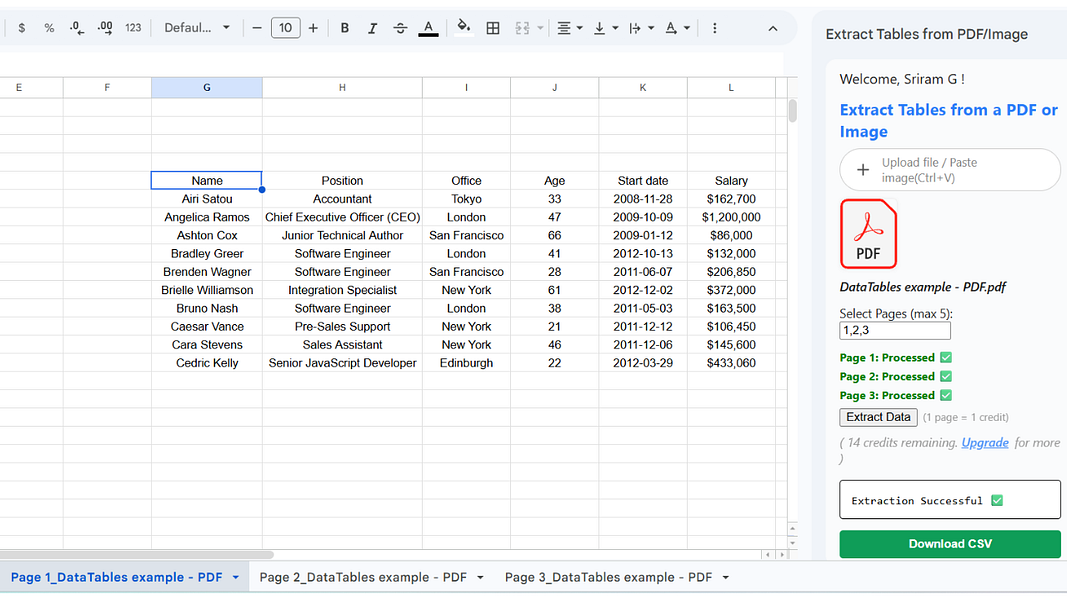
Task: Select cell Chief Executive Officer (CEO)
Action: (x=342, y=217)
